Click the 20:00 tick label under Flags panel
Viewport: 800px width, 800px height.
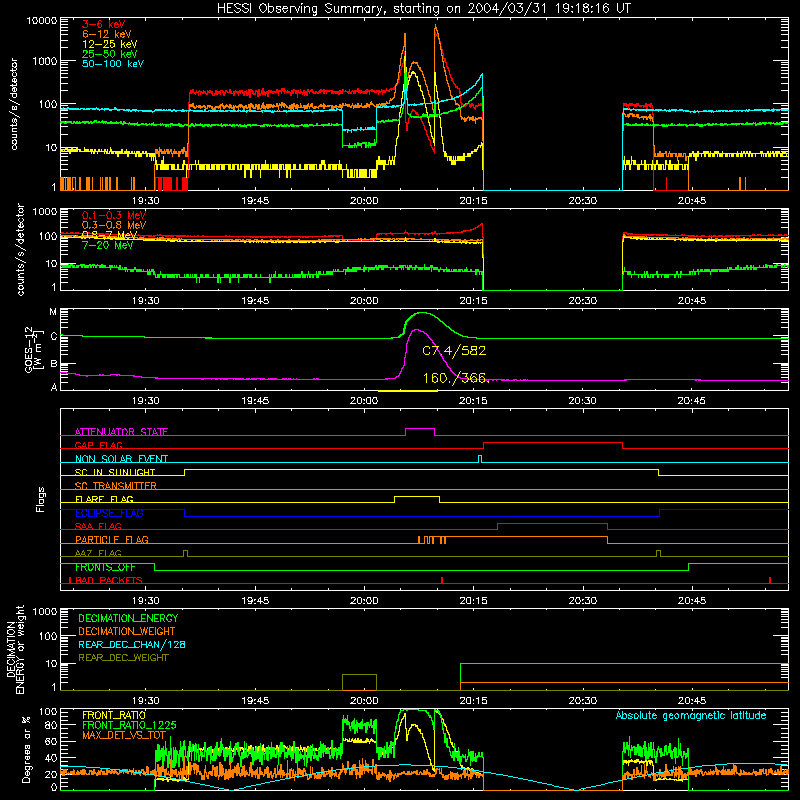point(364,600)
